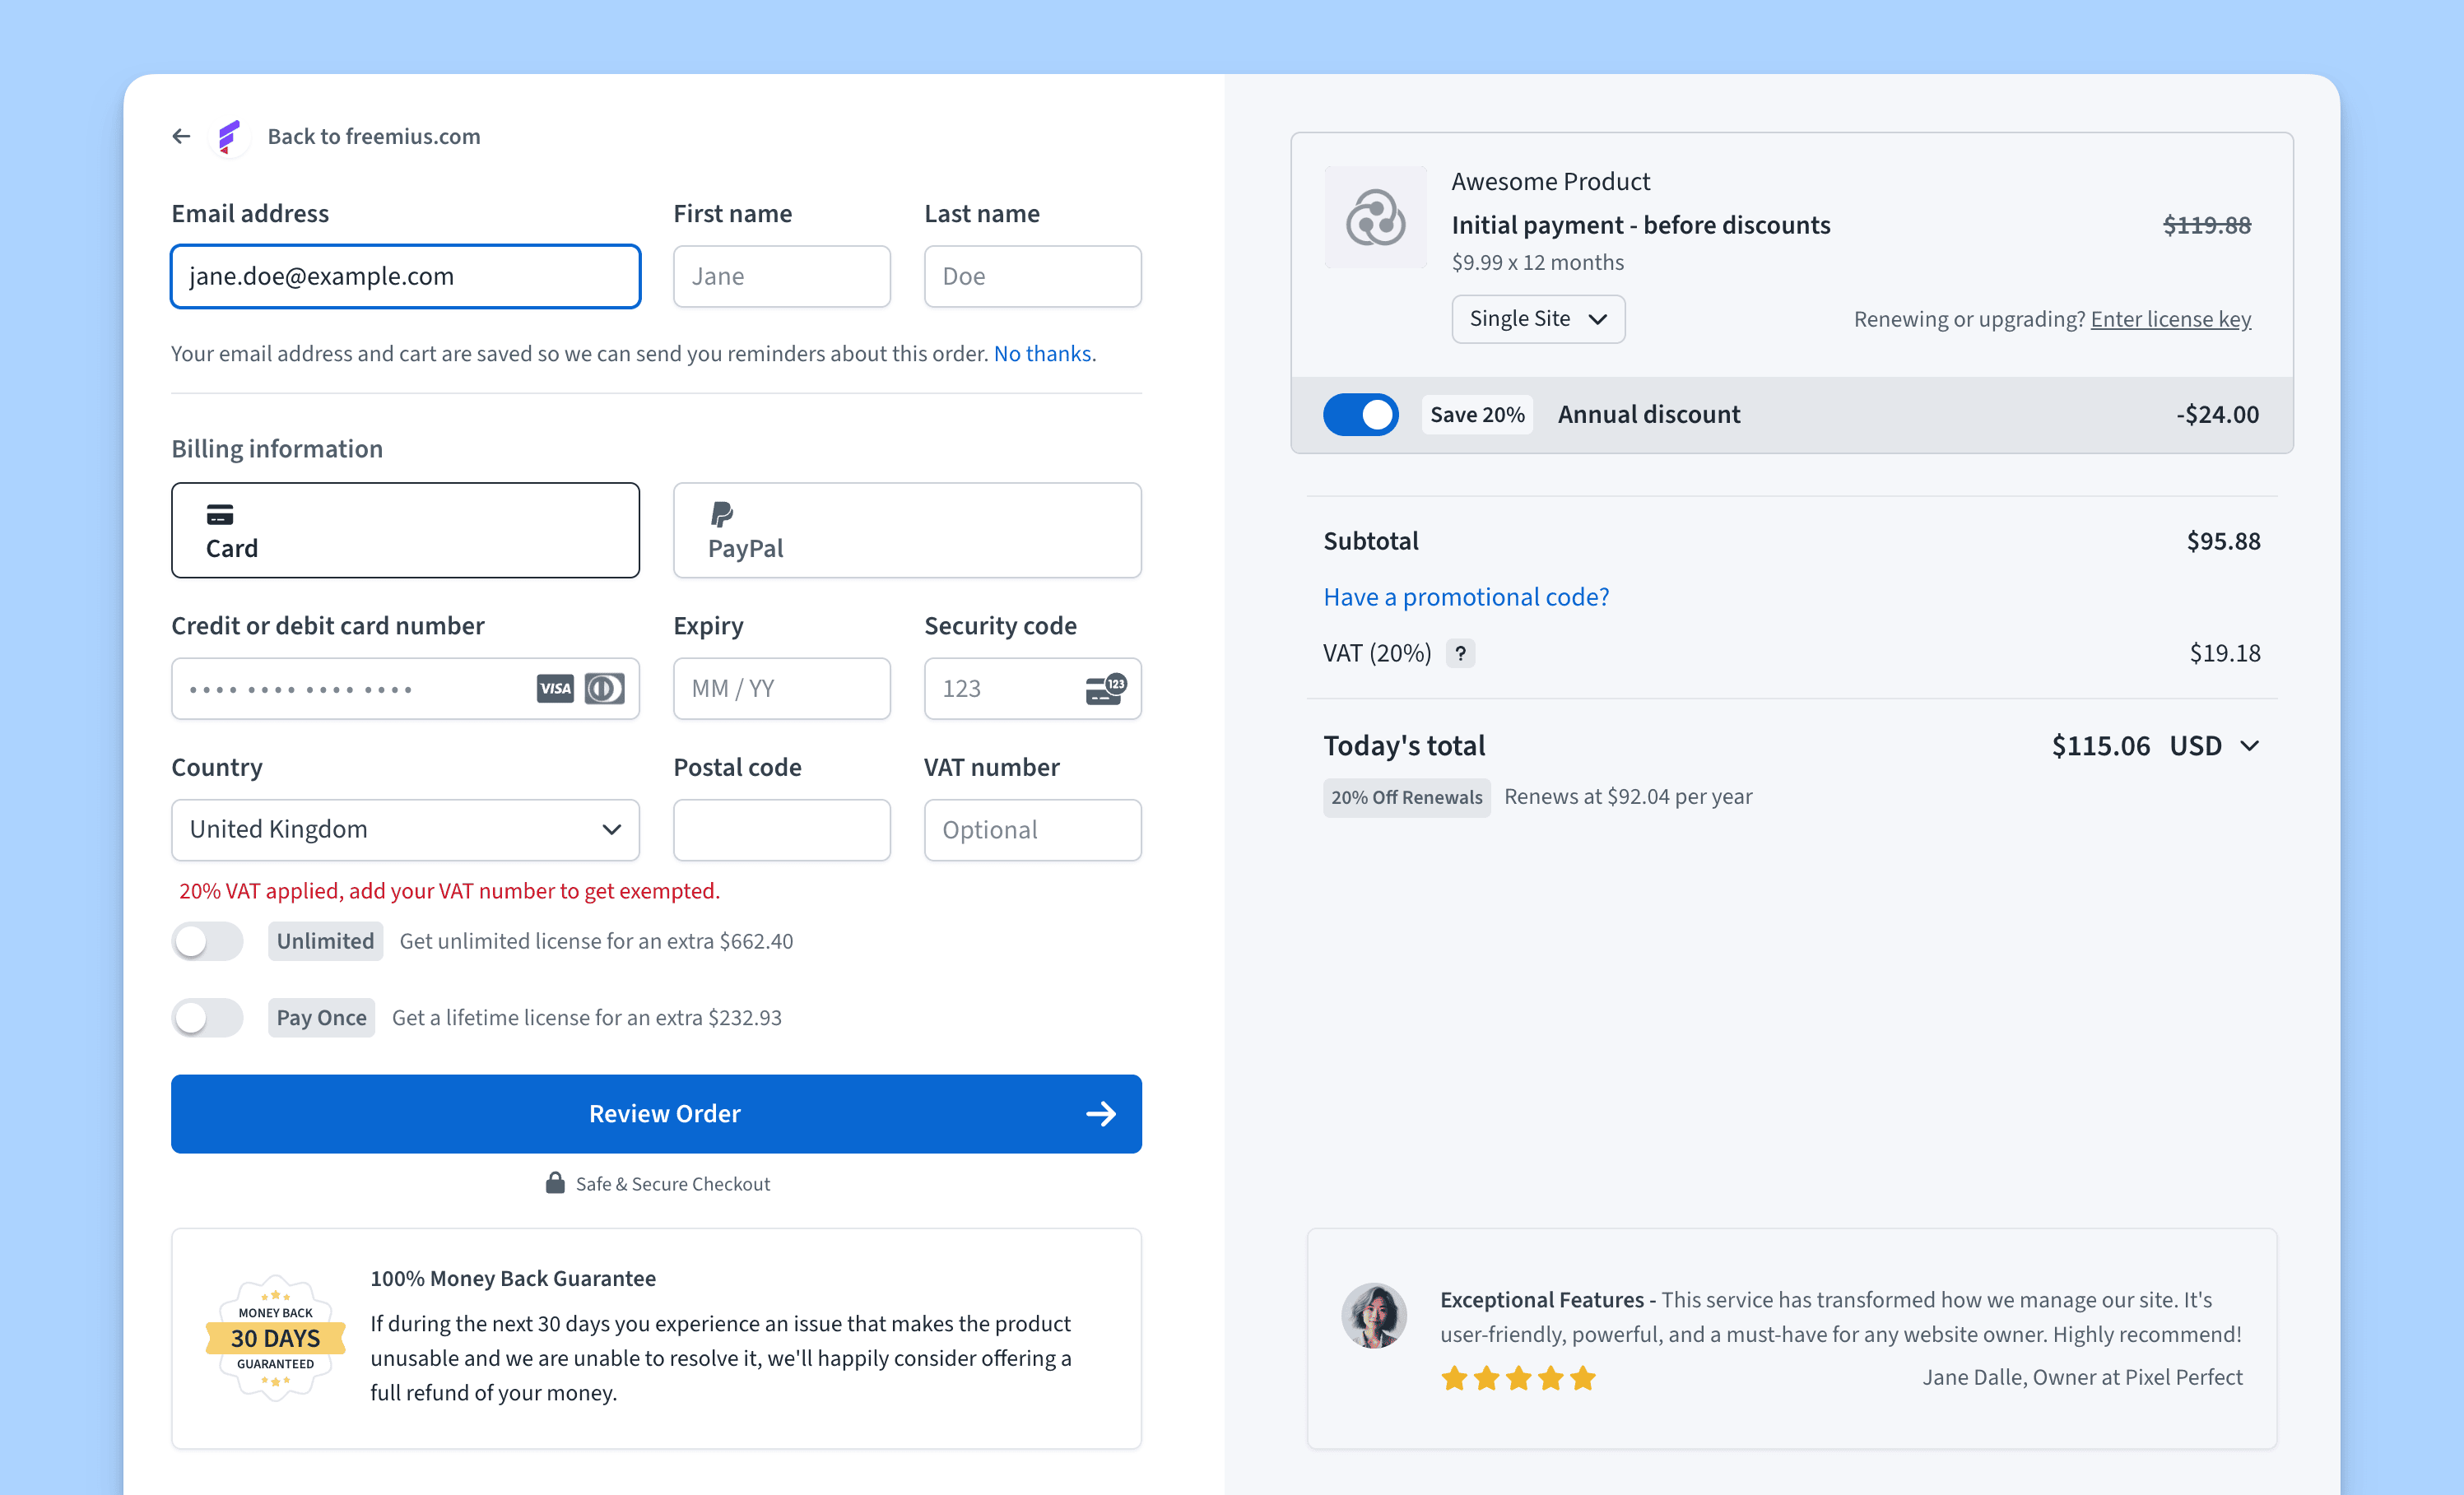The width and height of the screenshot is (2464, 1495).
Task: Focus the optional VAT number field
Action: pyautogui.click(x=1032, y=829)
